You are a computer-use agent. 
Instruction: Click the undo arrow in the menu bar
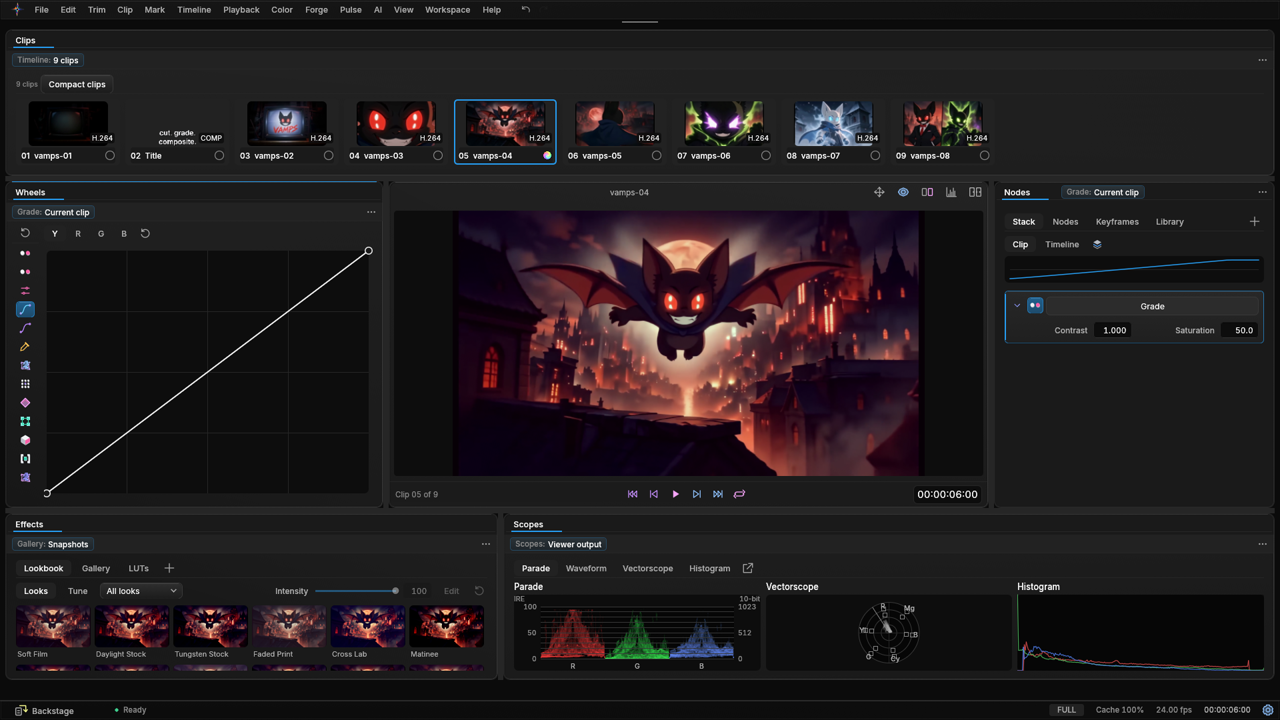pyautogui.click(x=526, y=10)
